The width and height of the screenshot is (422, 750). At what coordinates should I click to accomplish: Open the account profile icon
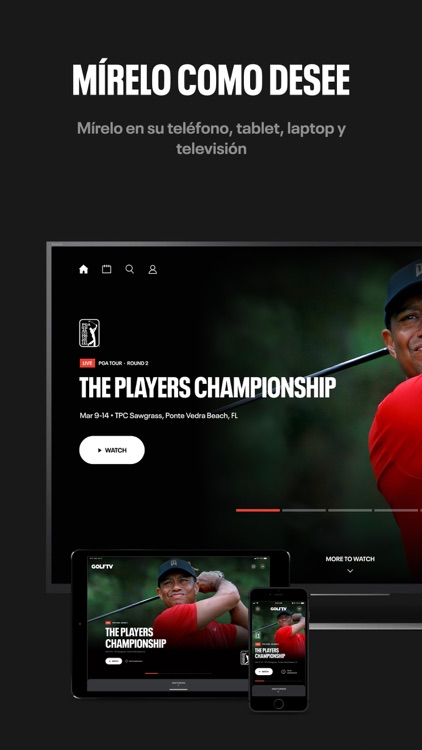[x=153, y=270]
